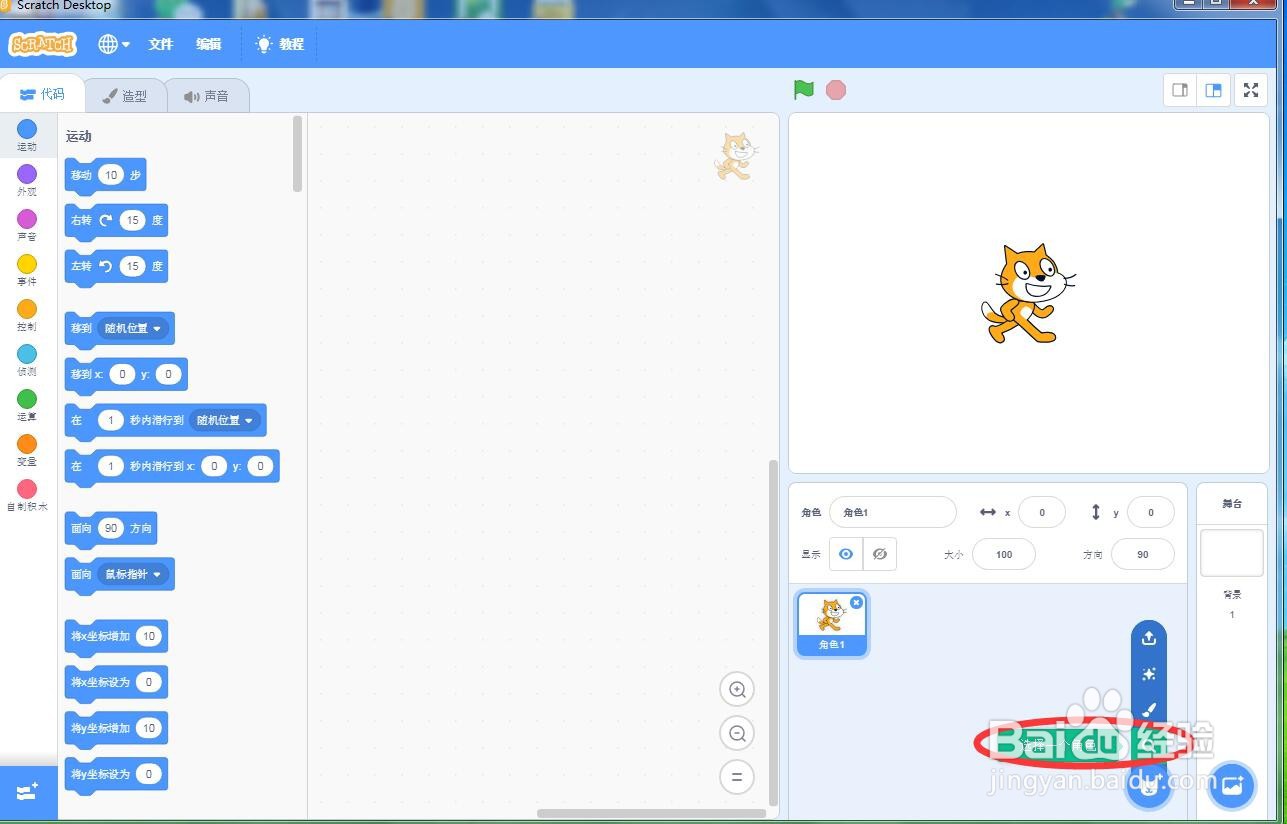Select the 角色1 sprite thumbnail
The image size is (1287, 824).
click(832, 624)
